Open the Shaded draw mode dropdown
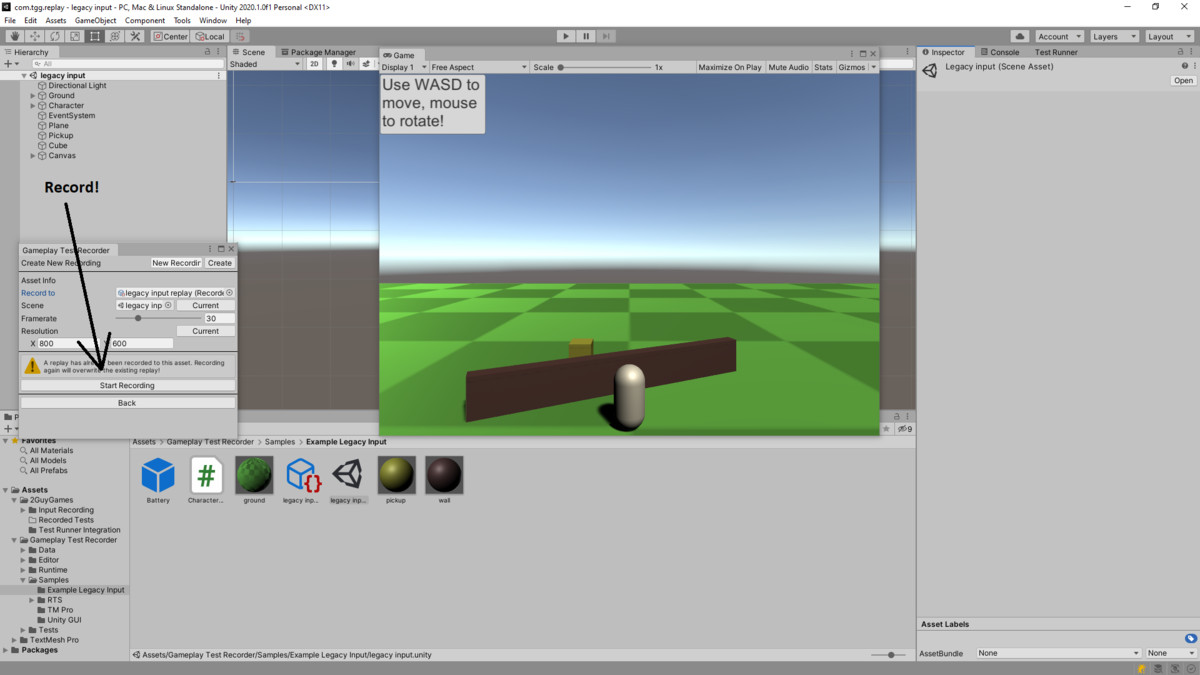Screen dimensions: 1200x675 pyautogui.click(x=262, y=63)
